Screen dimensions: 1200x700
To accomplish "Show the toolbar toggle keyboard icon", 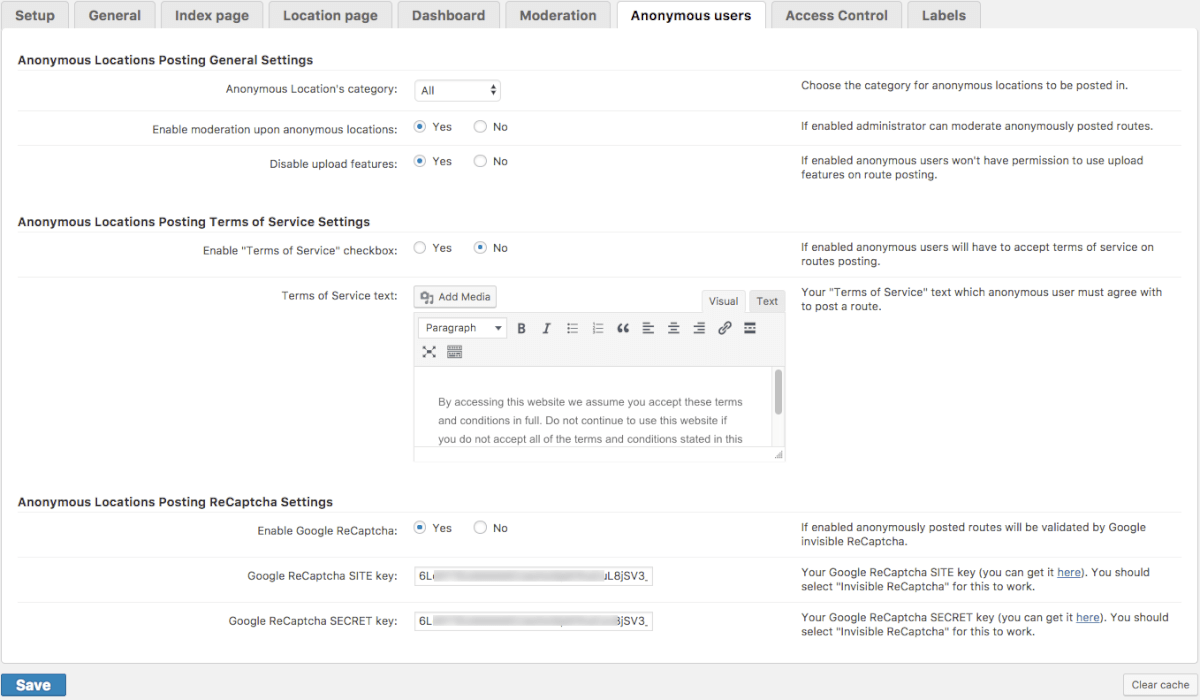I will click(455, 352).
